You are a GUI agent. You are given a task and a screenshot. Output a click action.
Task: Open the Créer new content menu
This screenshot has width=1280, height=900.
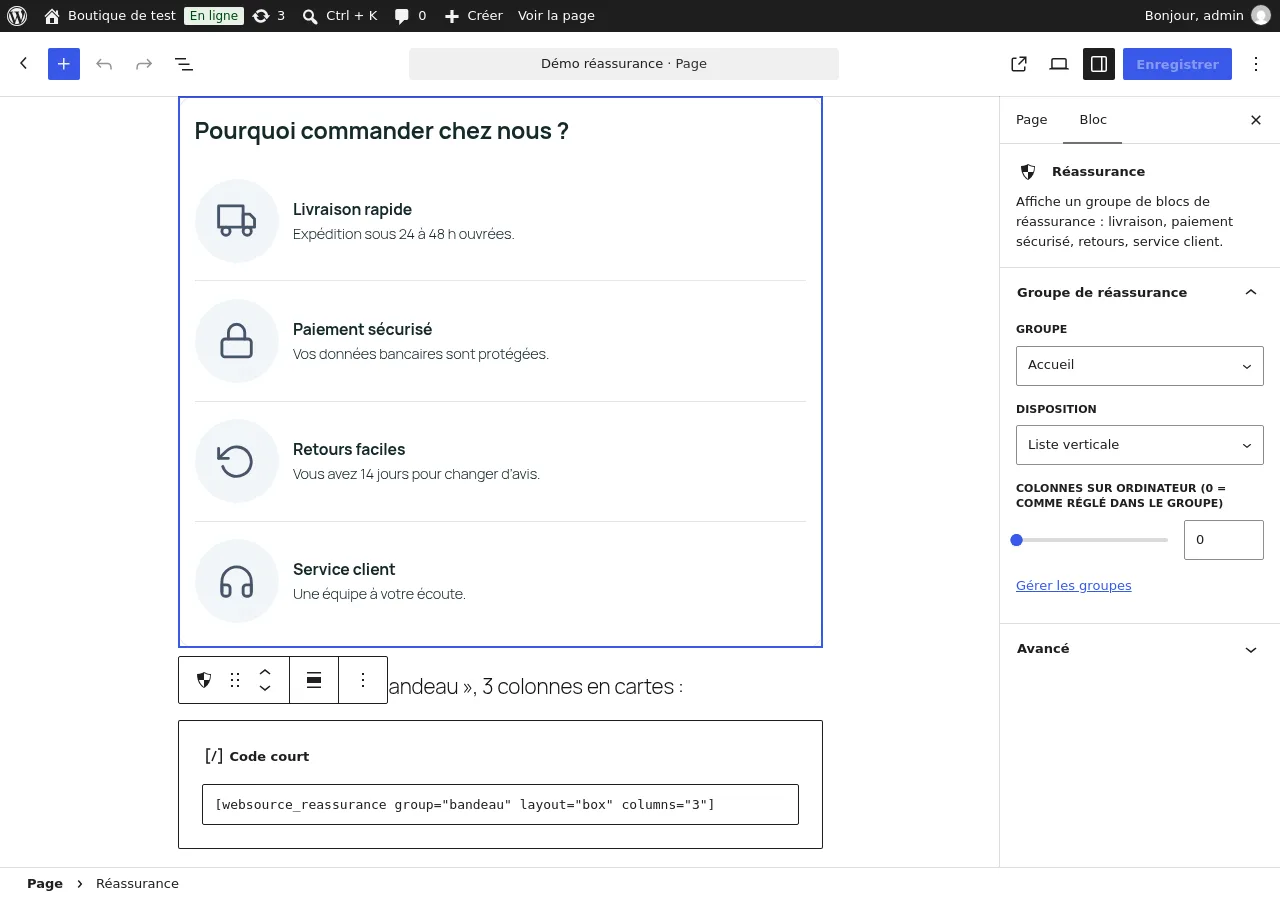click(473, 16)
